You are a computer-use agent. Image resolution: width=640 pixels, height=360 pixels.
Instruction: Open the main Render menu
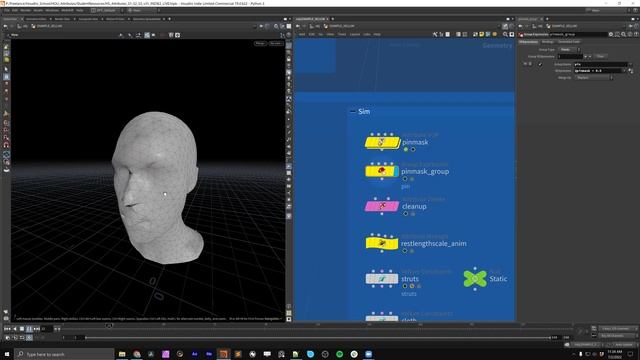tap(25, 10)
